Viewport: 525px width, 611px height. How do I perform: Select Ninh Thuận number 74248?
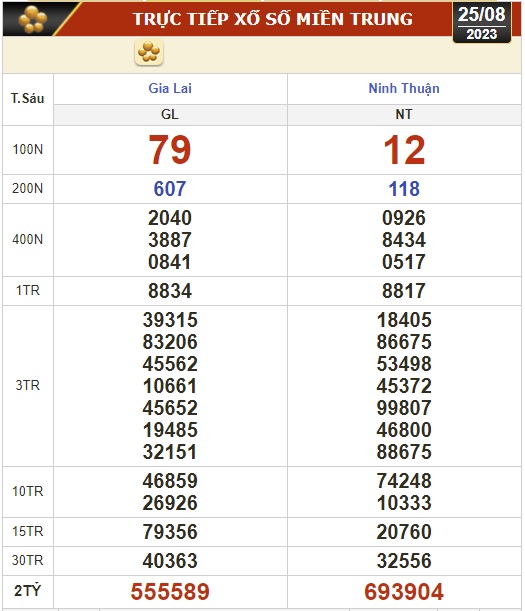(404, 481)
